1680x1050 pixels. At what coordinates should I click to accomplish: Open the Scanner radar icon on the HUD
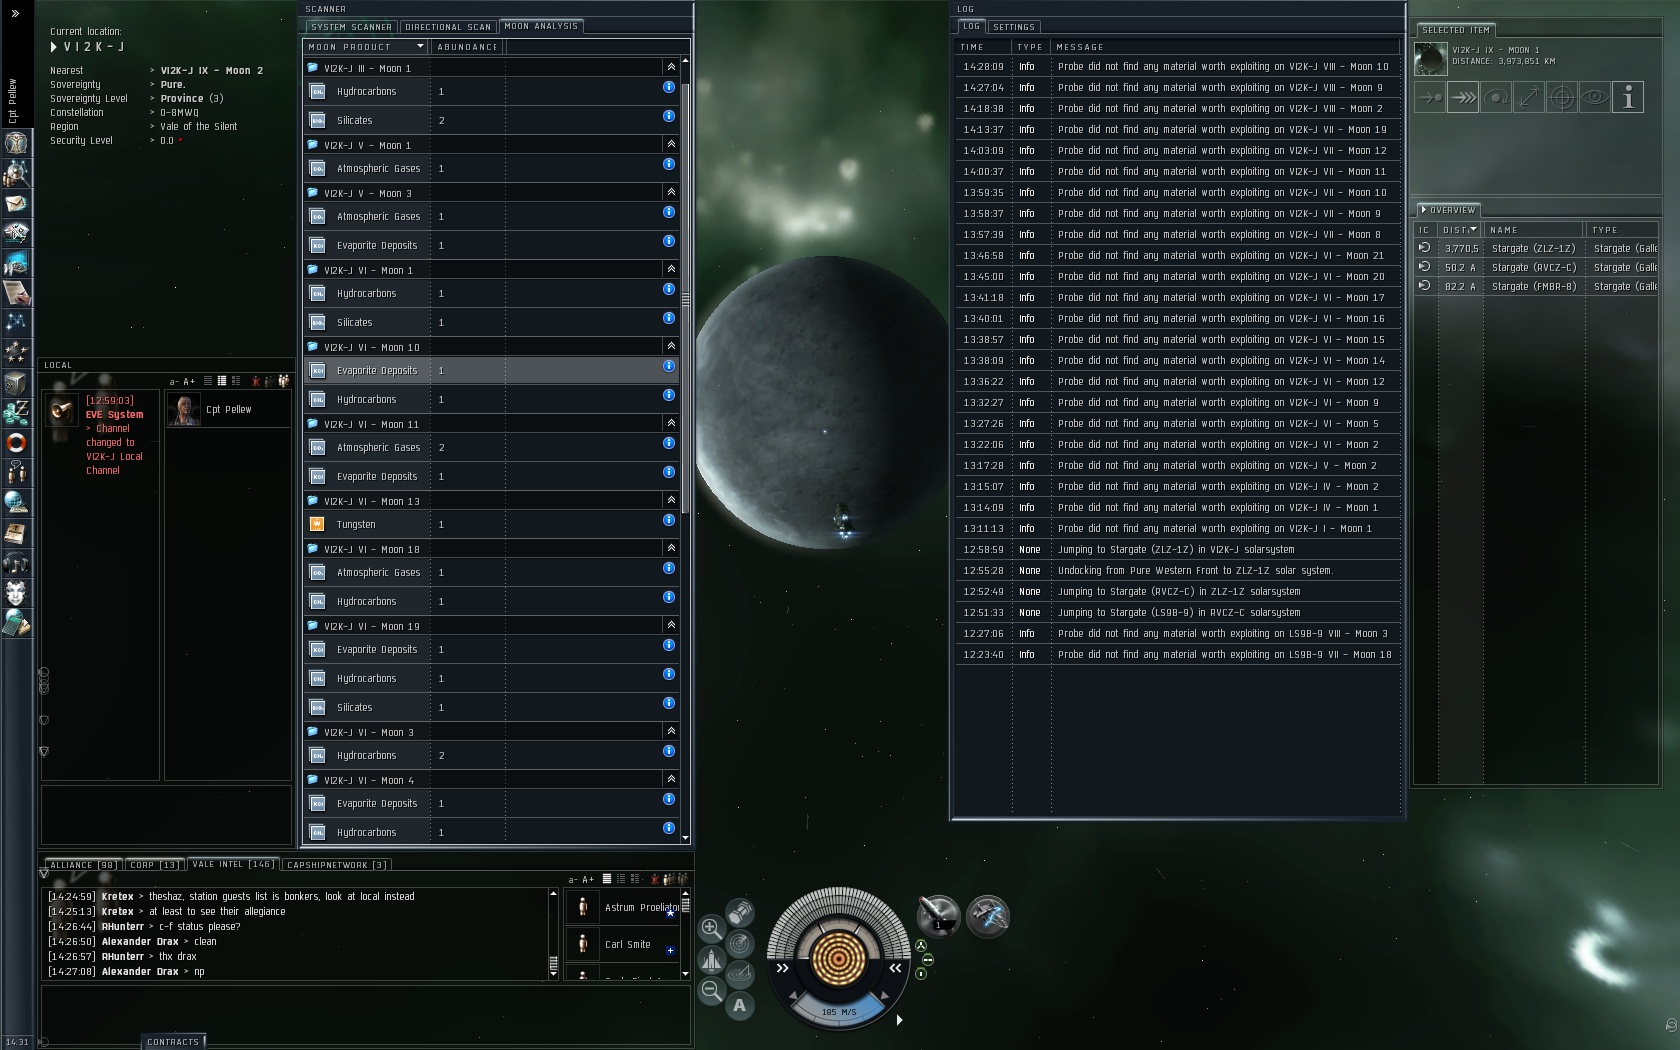(x=740, y=943)
